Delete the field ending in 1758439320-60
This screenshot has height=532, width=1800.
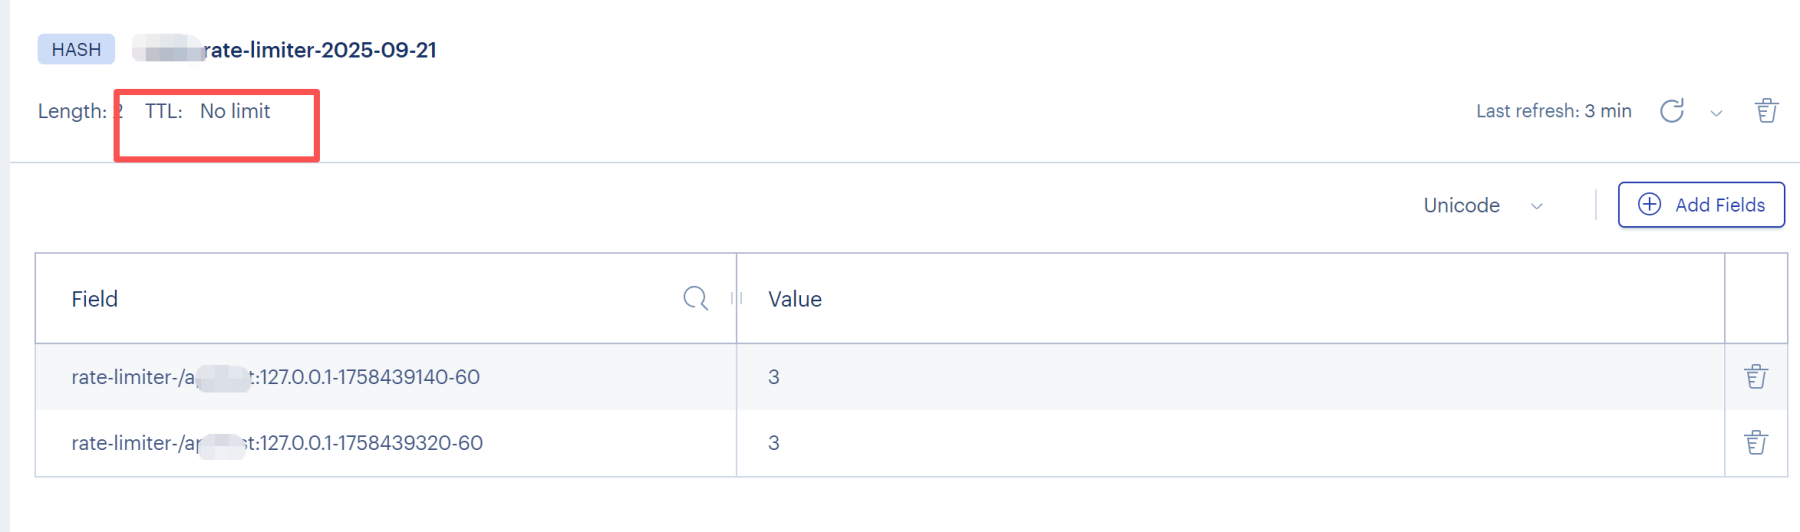pyautogui.click(x=1756, y=443)
